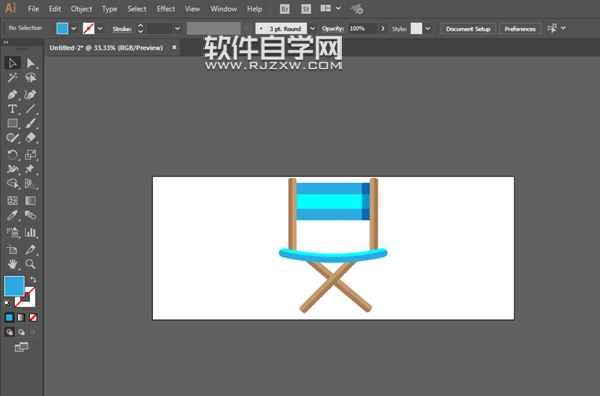Collapse the tools panel double arrow
This screenshot has width=600, height=396.
(x=6, y=42)
